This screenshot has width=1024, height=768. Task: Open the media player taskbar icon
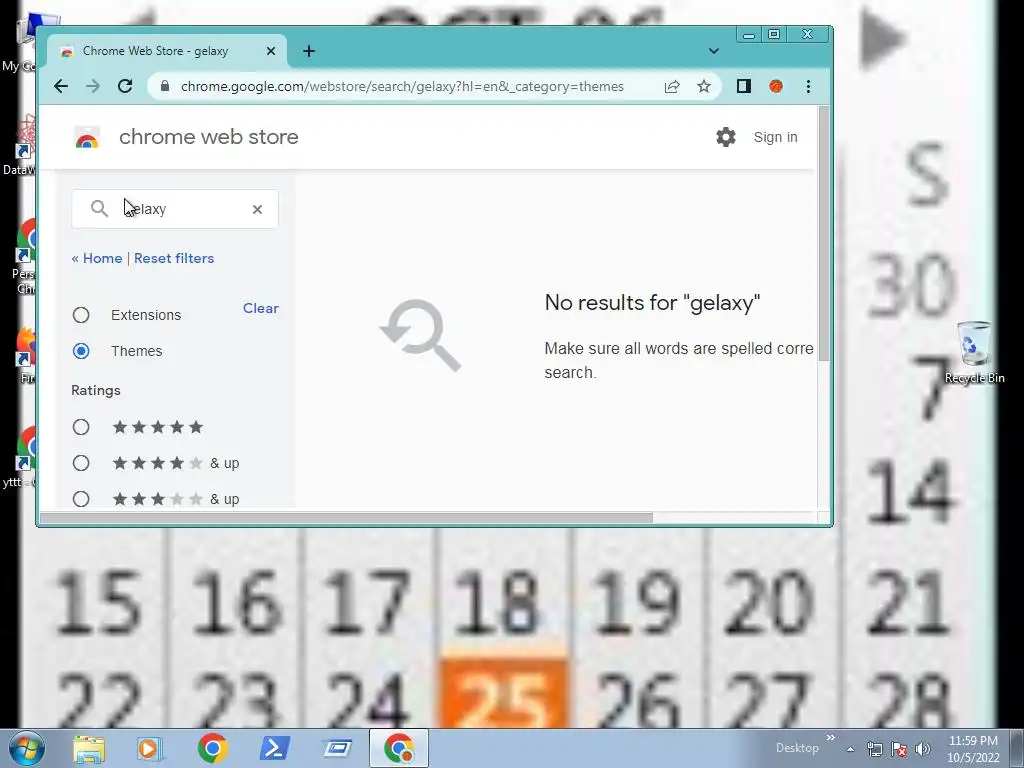(148, 748)
